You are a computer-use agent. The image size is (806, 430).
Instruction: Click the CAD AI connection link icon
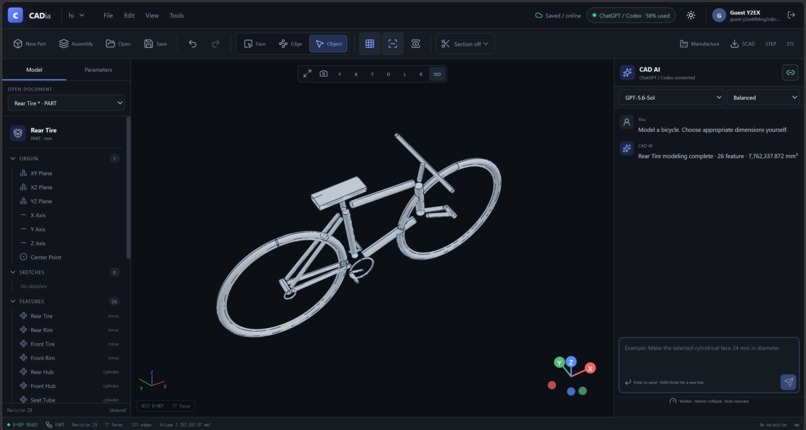(790, 72)
